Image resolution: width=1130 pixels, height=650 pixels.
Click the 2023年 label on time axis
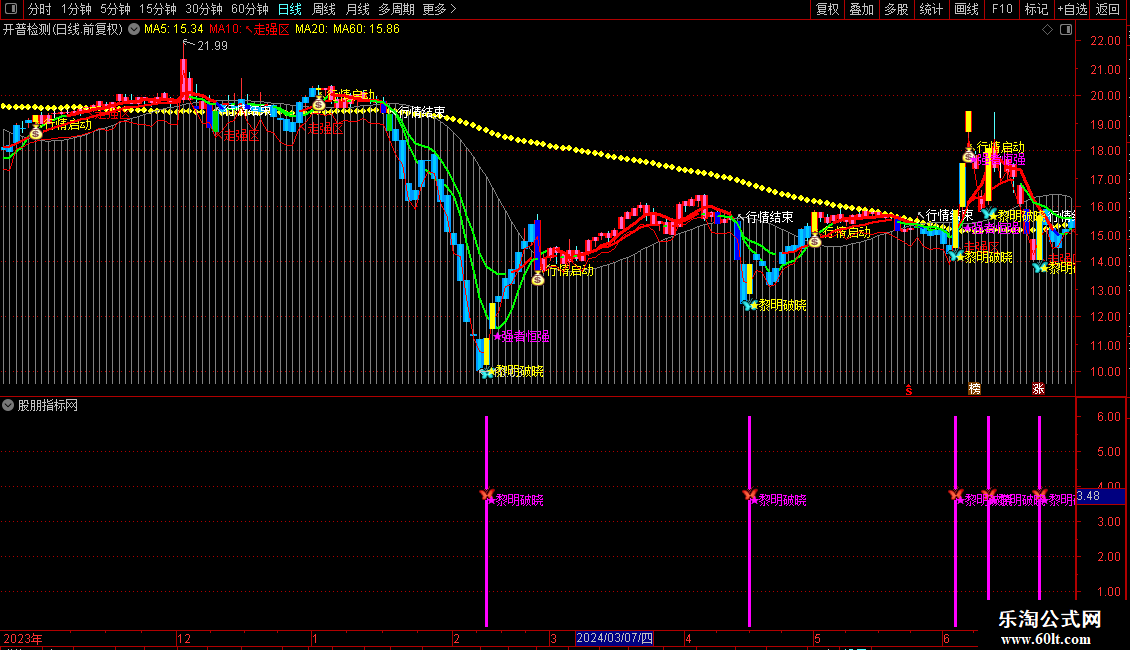tap(22, 639)
